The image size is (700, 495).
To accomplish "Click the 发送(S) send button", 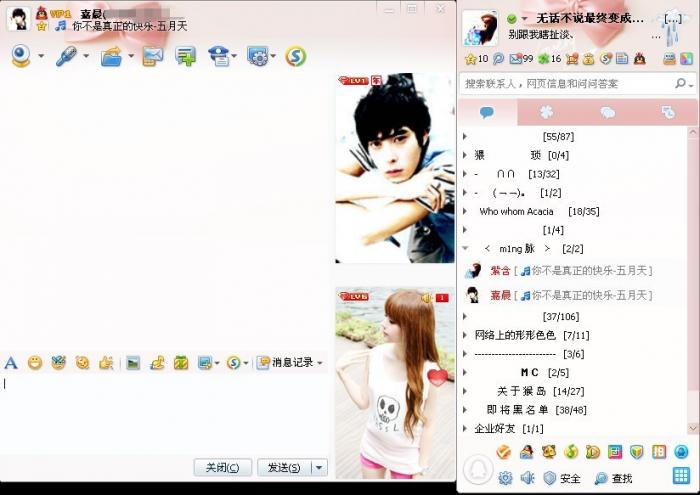I will 284,468.
